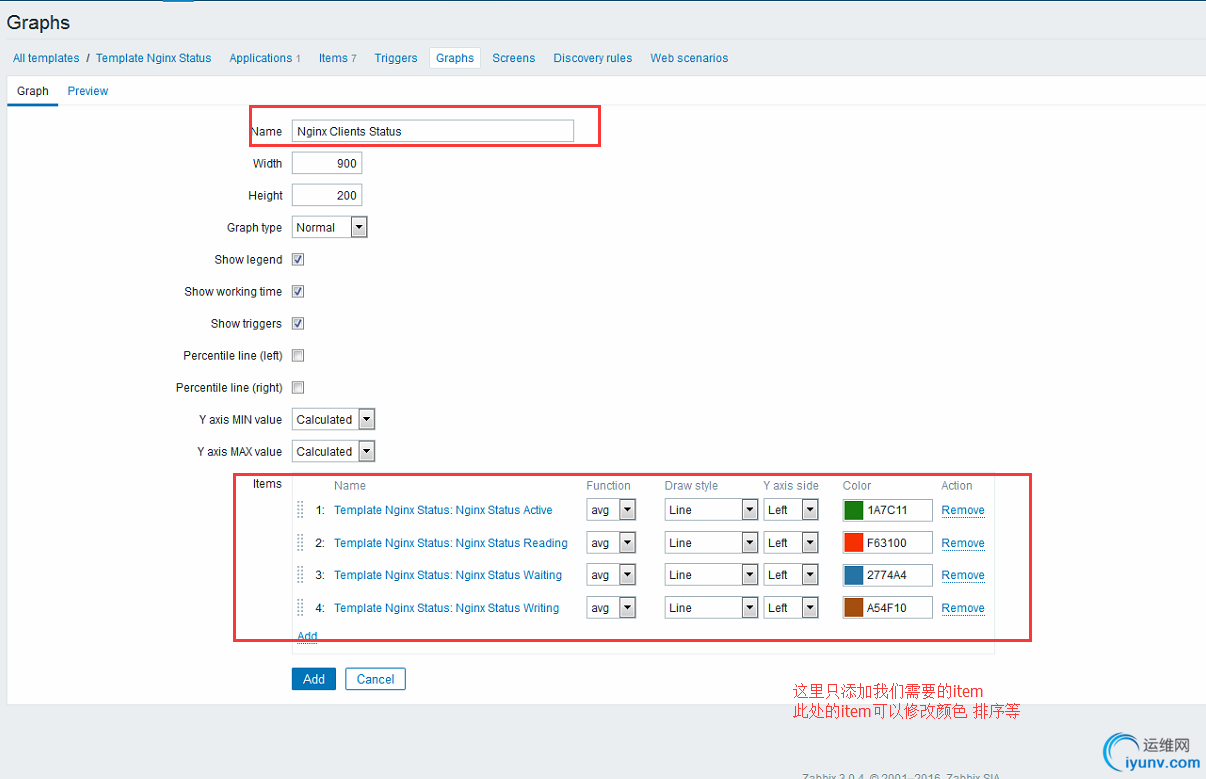Open brown A54F10 color swatch
Image resolution: width=1206 pixels, height=779 pixels.
tap(854, 608)
